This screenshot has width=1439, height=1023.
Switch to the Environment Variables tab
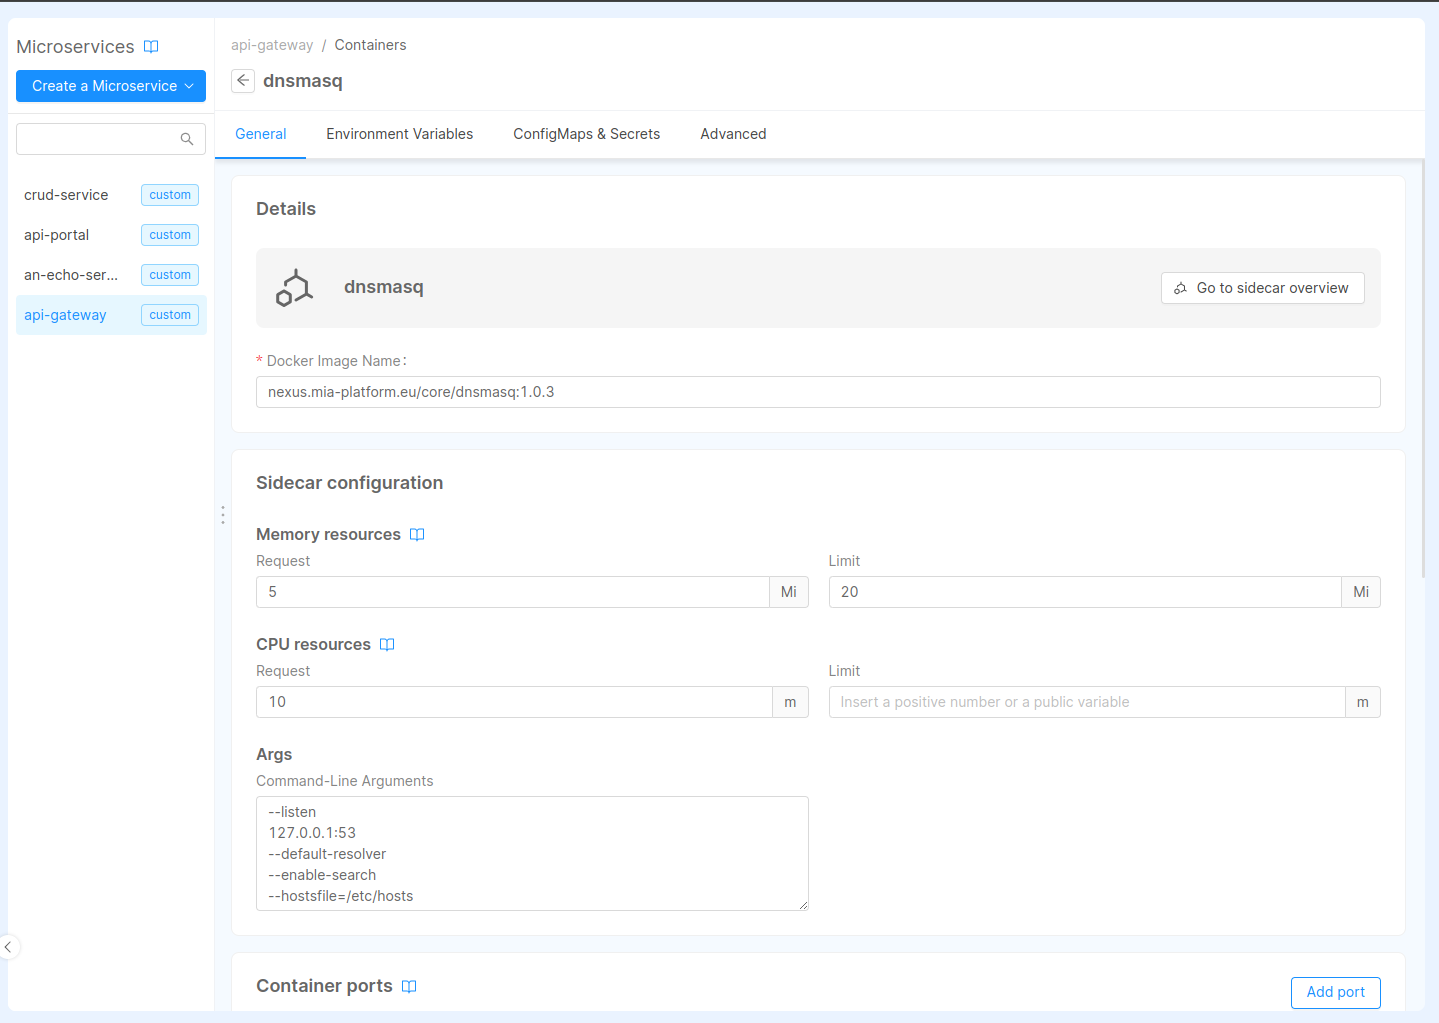(x=399, y=134)
